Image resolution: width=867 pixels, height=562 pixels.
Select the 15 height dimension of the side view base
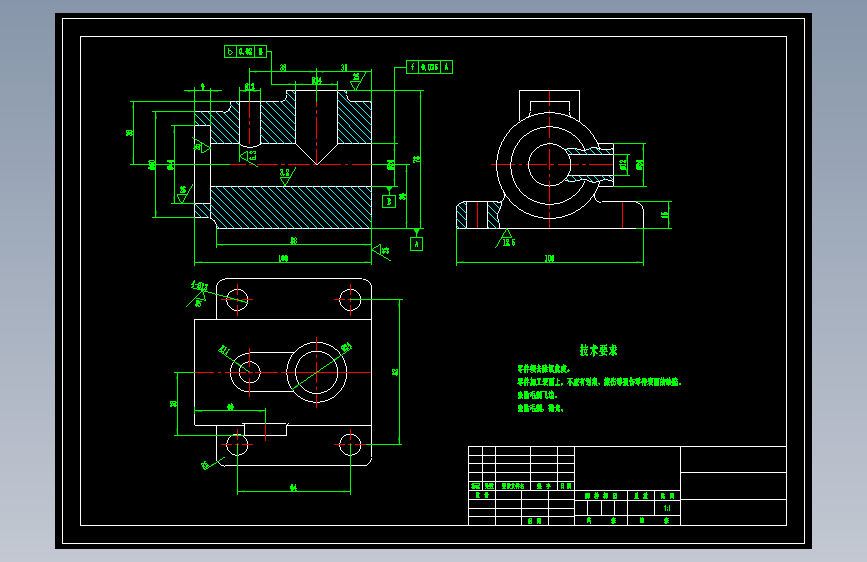coord(665,214)
